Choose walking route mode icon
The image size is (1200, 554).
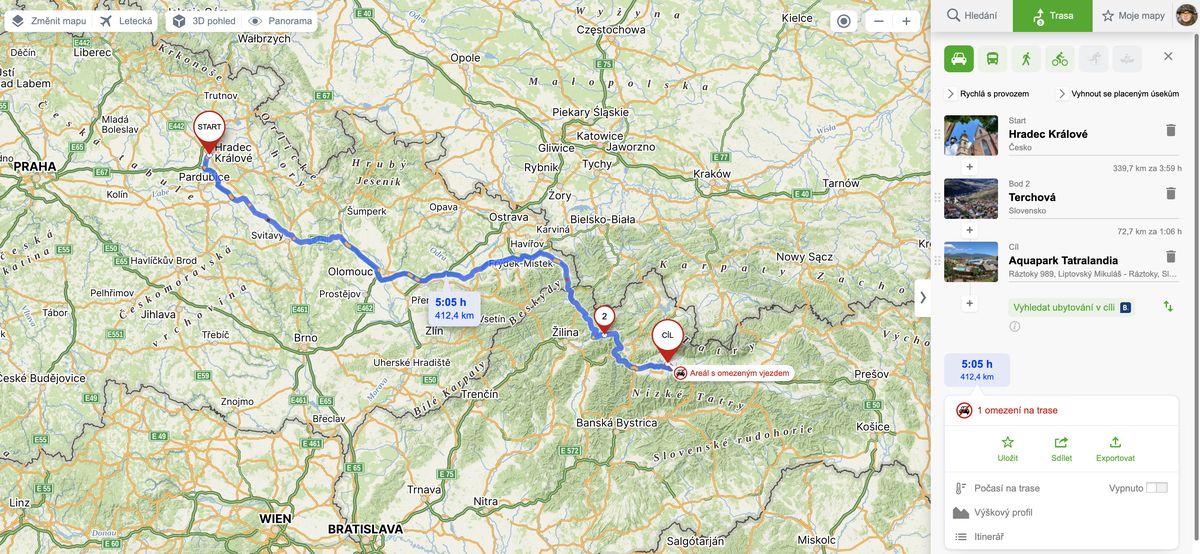point(1026,58)
